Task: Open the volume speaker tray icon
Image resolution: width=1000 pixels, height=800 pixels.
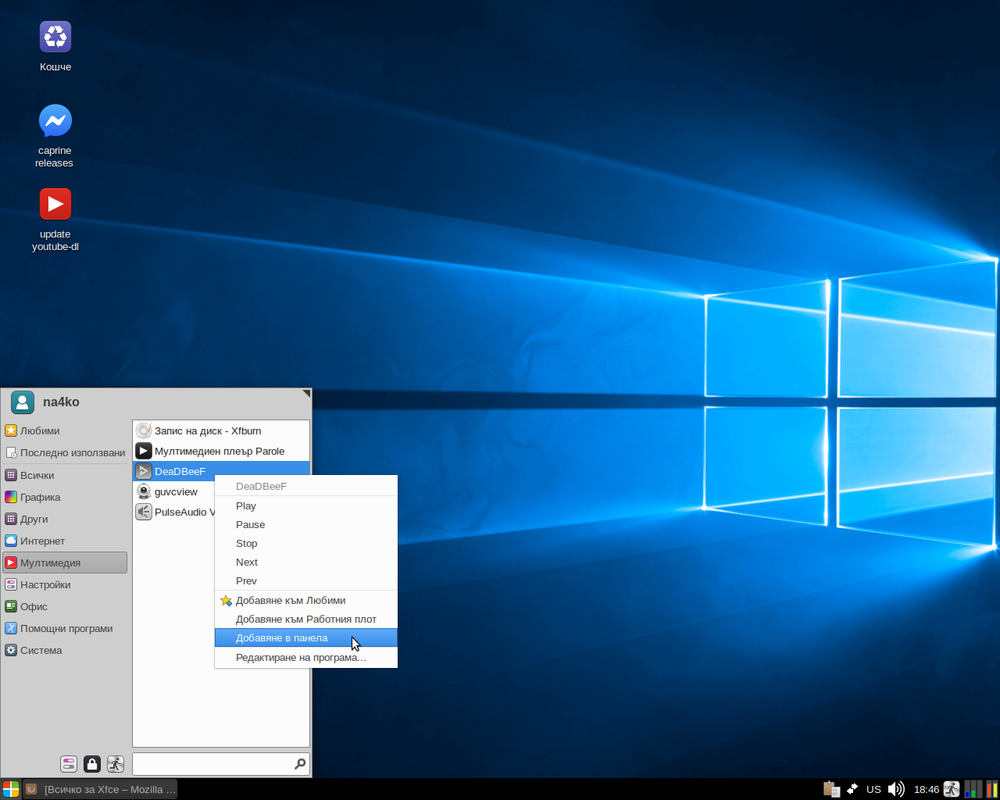Action: coord(896,789)
